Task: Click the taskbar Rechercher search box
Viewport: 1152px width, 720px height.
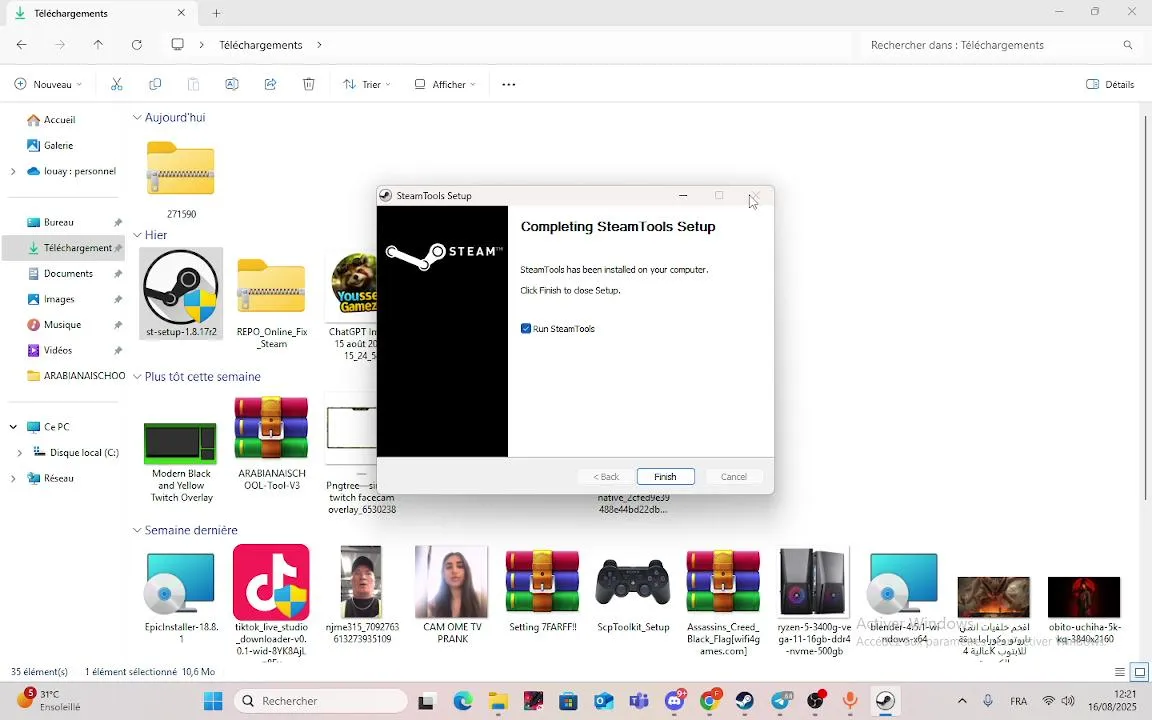Action: pyautogui.click(x=320, y=701)
